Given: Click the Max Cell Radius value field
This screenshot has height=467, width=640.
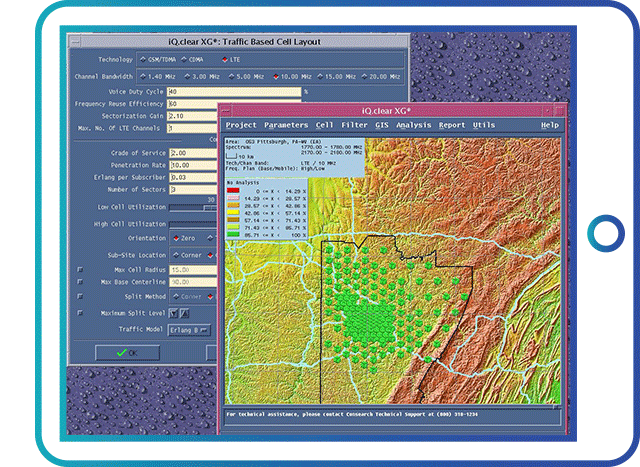Looking at the screenshot, I should [x=193, y=270].
